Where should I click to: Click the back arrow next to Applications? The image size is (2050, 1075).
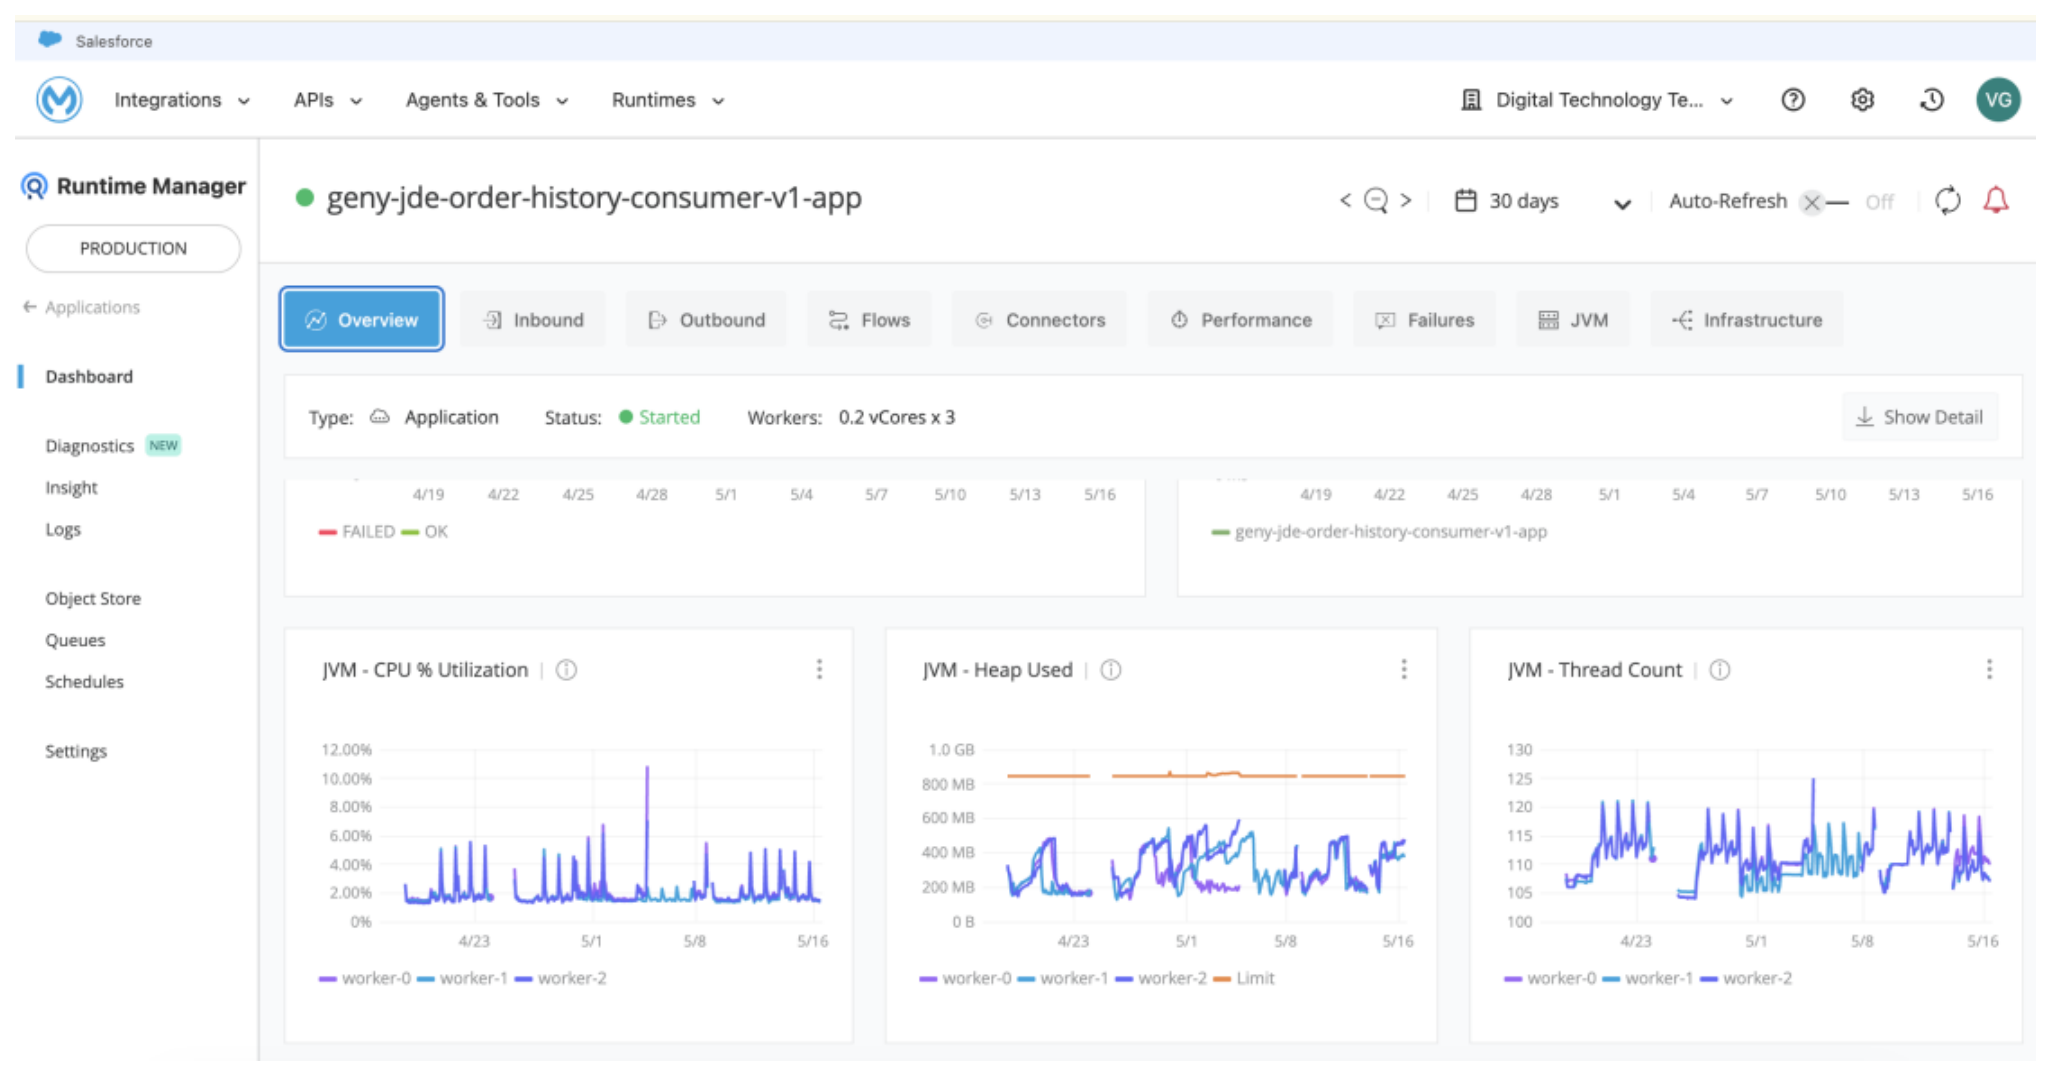click(x=29, y=307)
